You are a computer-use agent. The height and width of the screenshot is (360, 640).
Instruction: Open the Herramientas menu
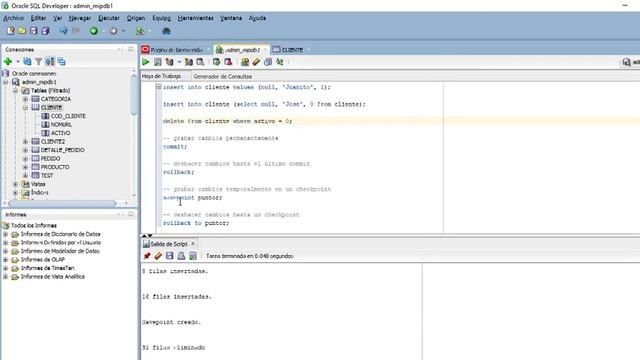[196, 18]
